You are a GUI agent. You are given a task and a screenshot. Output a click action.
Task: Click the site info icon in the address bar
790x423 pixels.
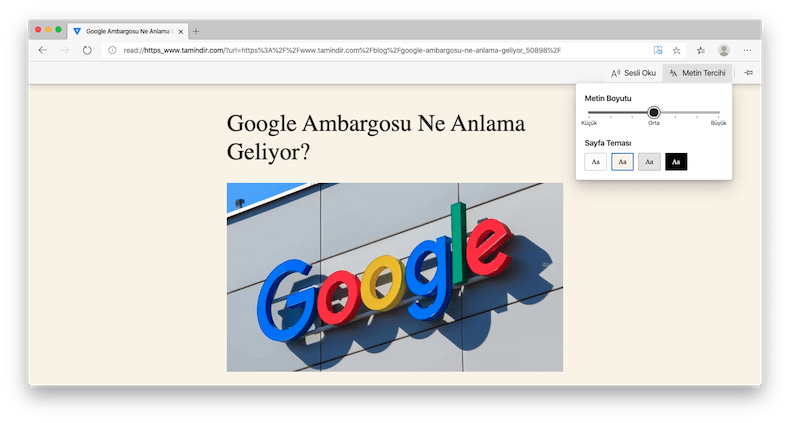pyautogui.click(x=113, y=50)
